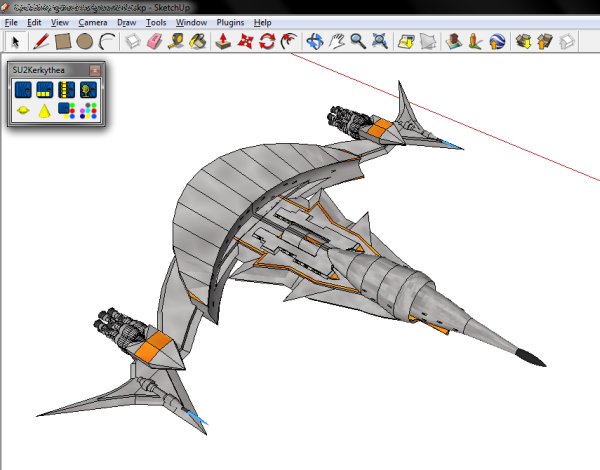Choose the Tape Measure tool

pyautogui.click(x=176, y=41)
